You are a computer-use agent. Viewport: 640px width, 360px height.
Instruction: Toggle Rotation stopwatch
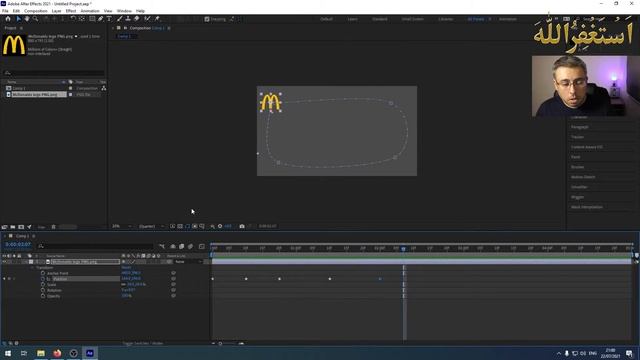pos(43,290)
